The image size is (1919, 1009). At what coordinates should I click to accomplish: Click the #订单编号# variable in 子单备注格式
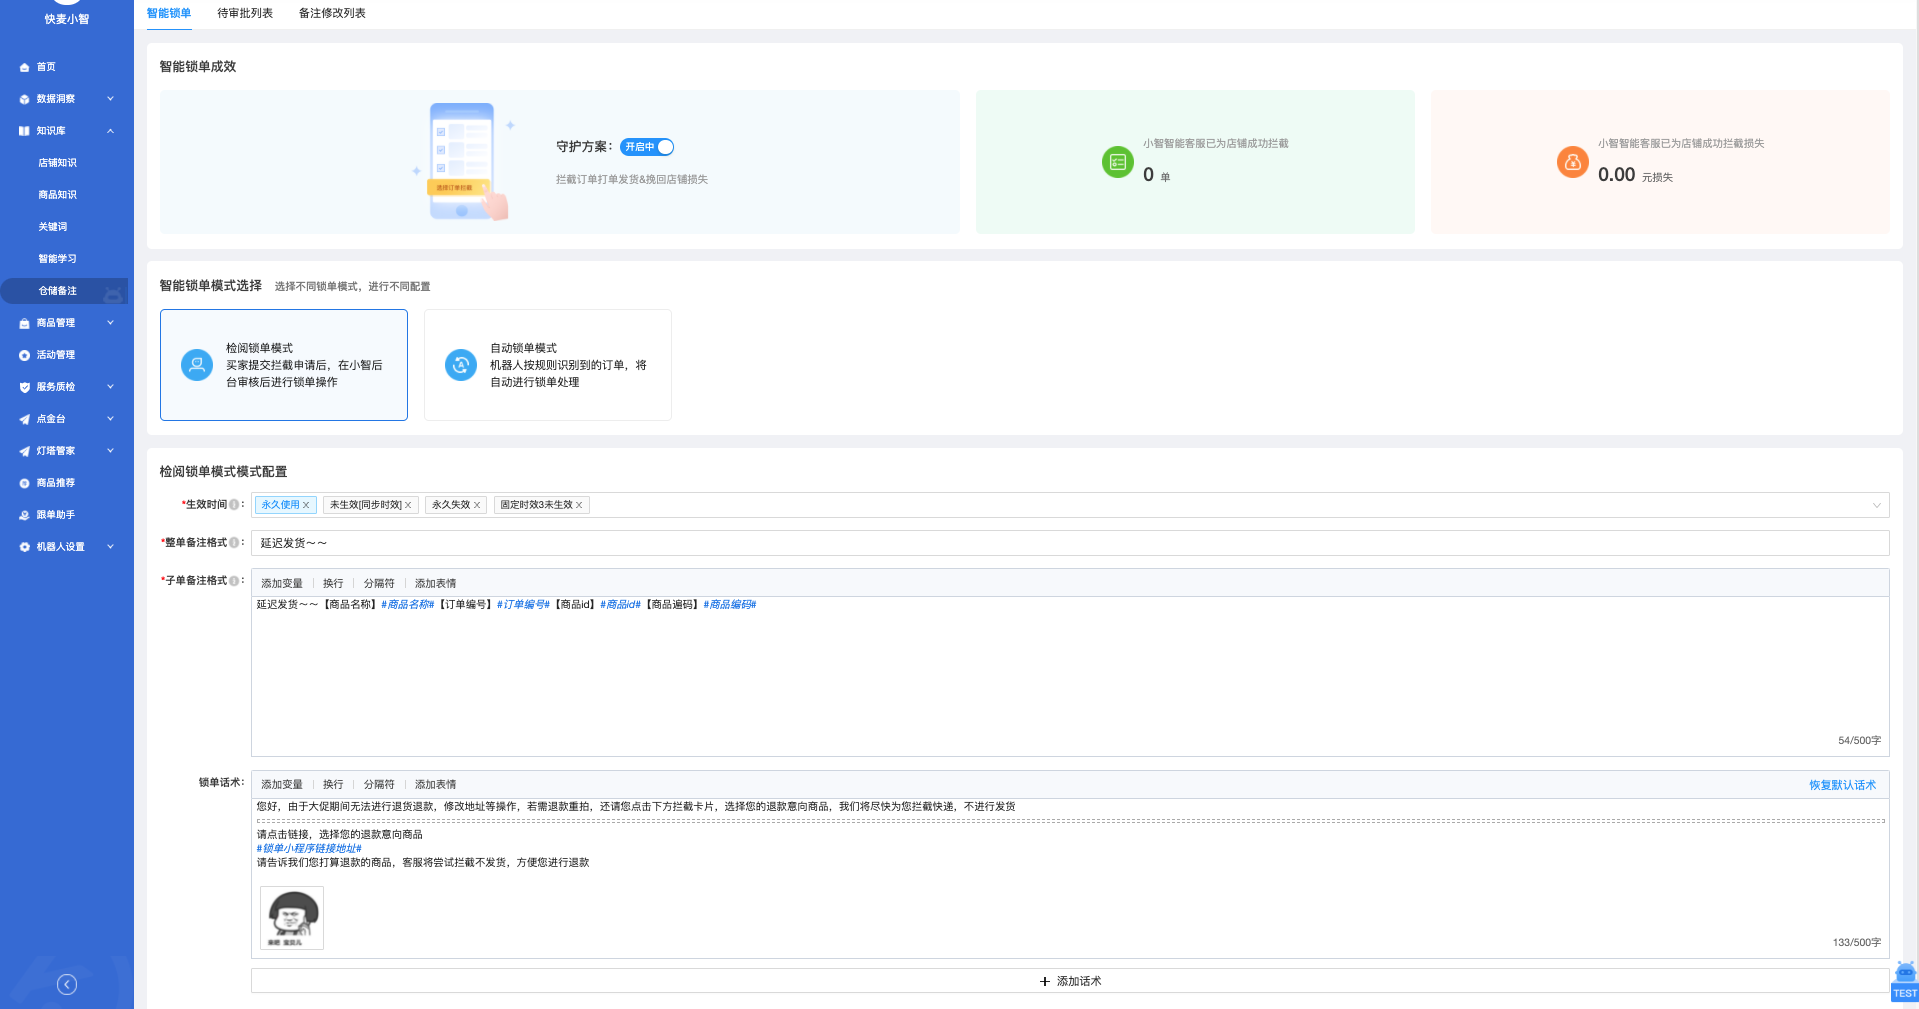[x=523, y=604]
